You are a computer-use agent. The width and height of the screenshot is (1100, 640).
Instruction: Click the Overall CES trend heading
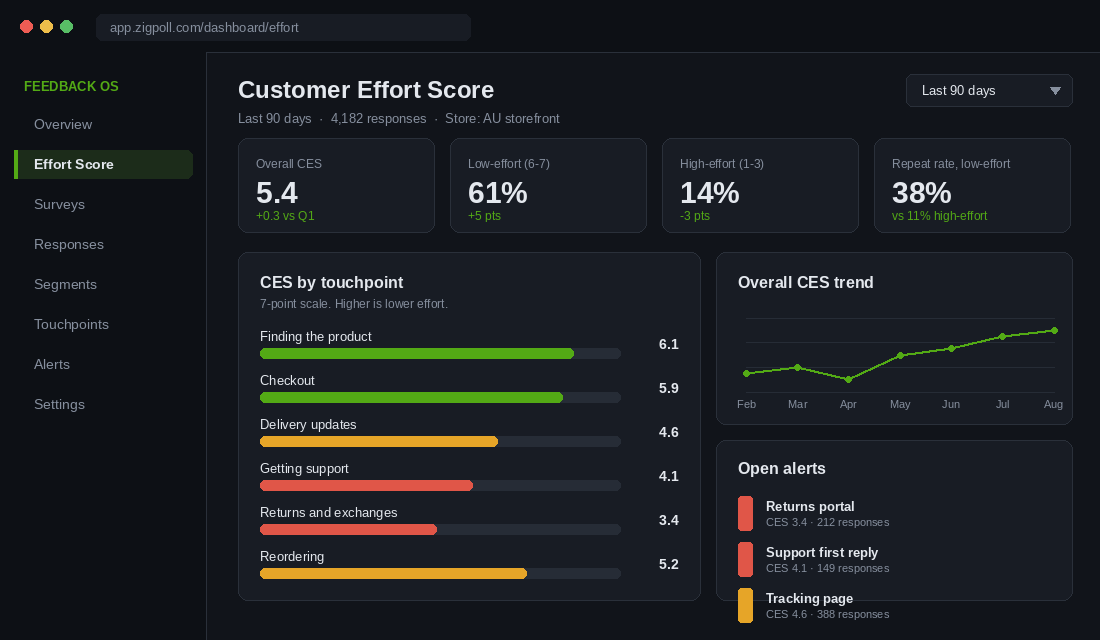point(805,282)
